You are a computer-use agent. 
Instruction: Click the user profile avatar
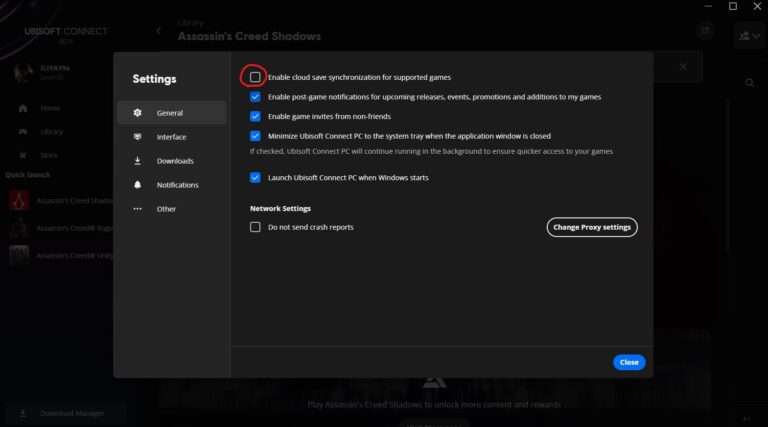tap(23, 72)
